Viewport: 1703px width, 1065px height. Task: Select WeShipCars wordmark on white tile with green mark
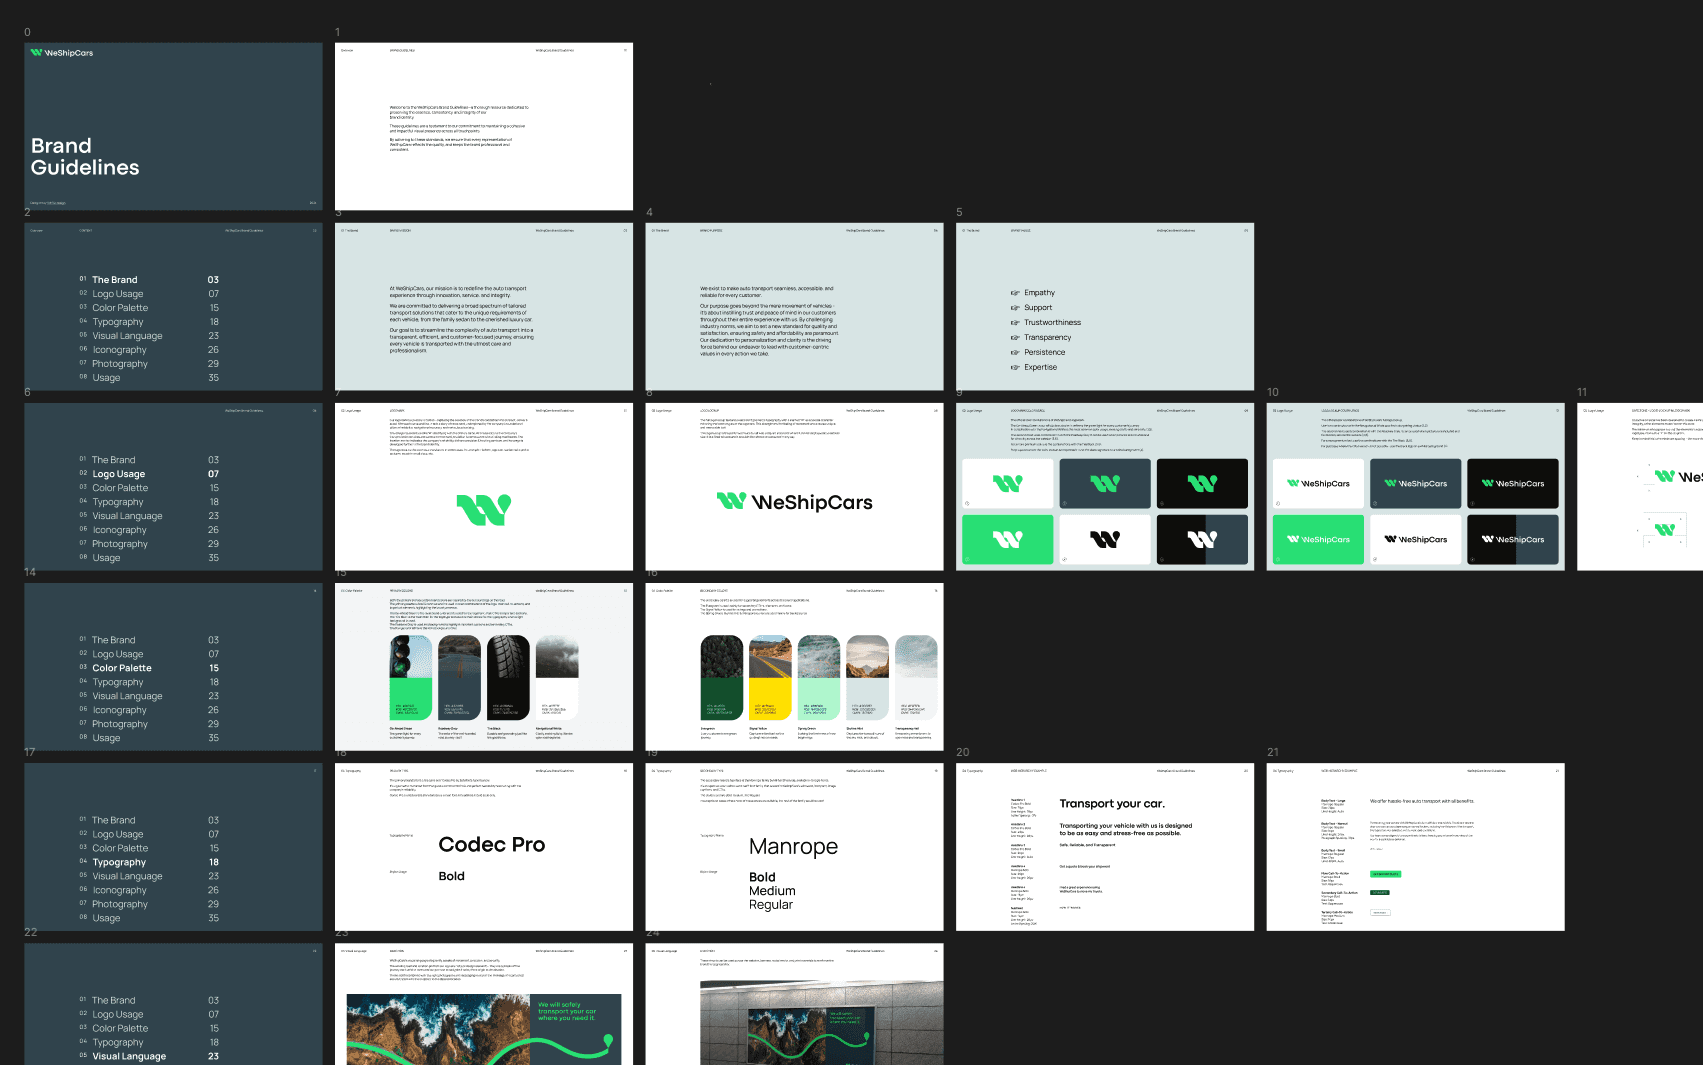(1318, 483)
